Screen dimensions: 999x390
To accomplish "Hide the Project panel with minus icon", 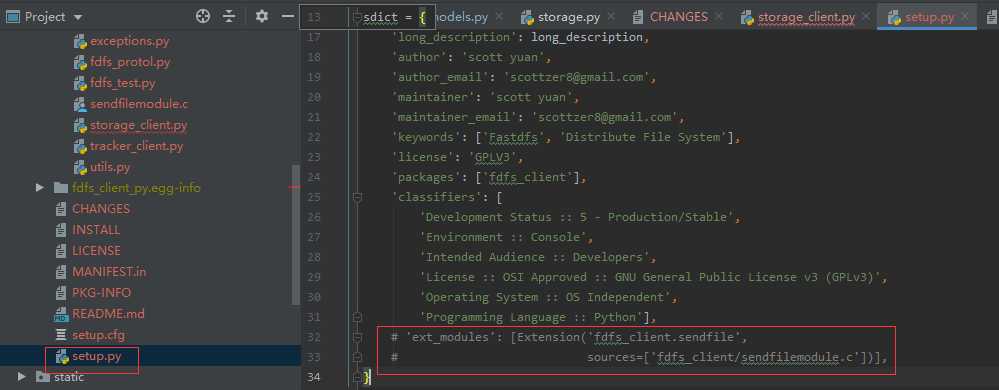I will click(288, 17).
